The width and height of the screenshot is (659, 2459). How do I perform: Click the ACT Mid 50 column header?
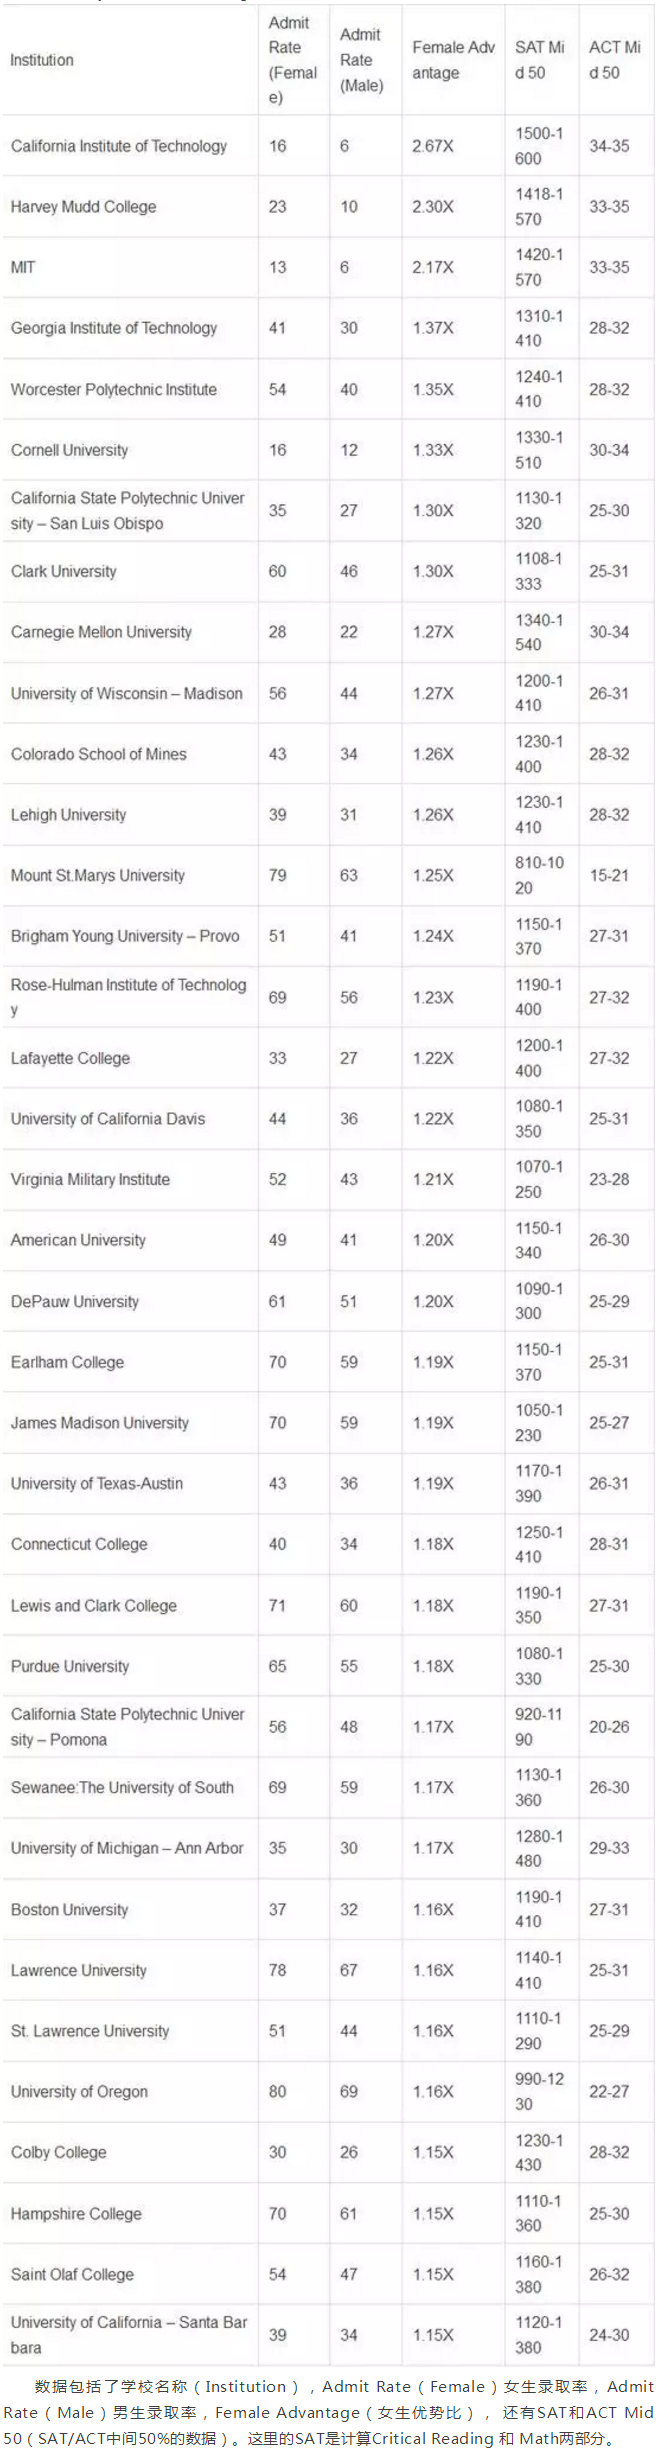pos(613,60)
